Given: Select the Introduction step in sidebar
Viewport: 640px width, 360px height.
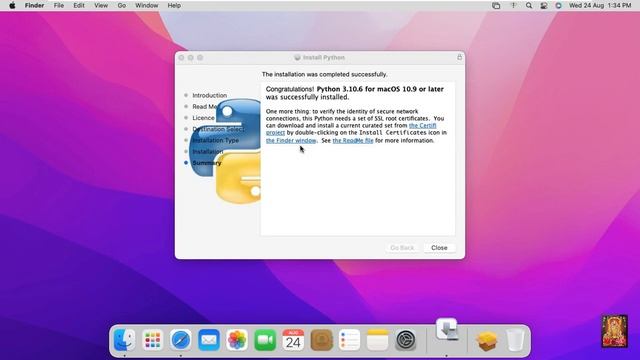Looking at the screenshot, I should [x=209, y=95].
